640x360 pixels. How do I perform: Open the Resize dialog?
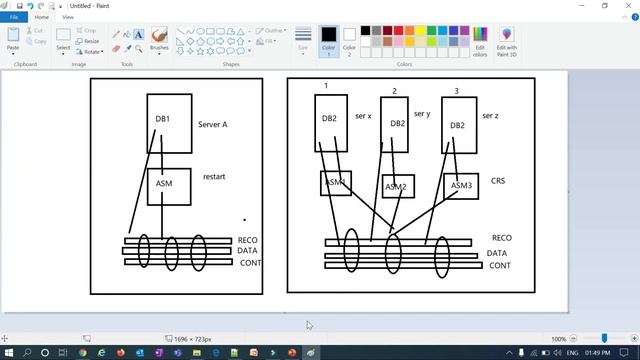[x=87, y=41]
